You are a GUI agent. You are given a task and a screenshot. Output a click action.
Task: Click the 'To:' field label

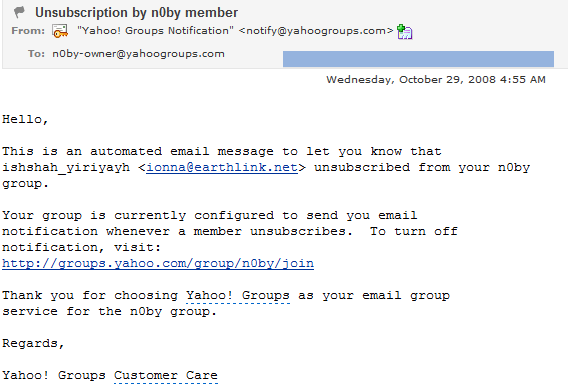coord(36,54)
